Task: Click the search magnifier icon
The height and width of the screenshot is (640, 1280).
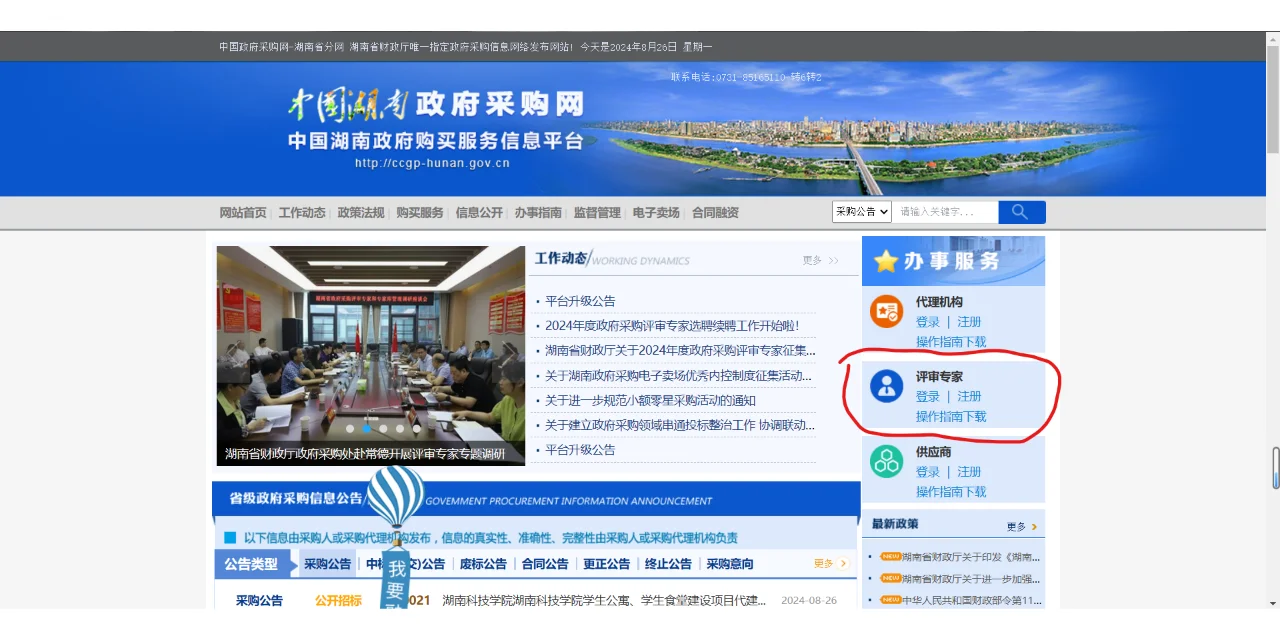Action: tap(1020, 211)
